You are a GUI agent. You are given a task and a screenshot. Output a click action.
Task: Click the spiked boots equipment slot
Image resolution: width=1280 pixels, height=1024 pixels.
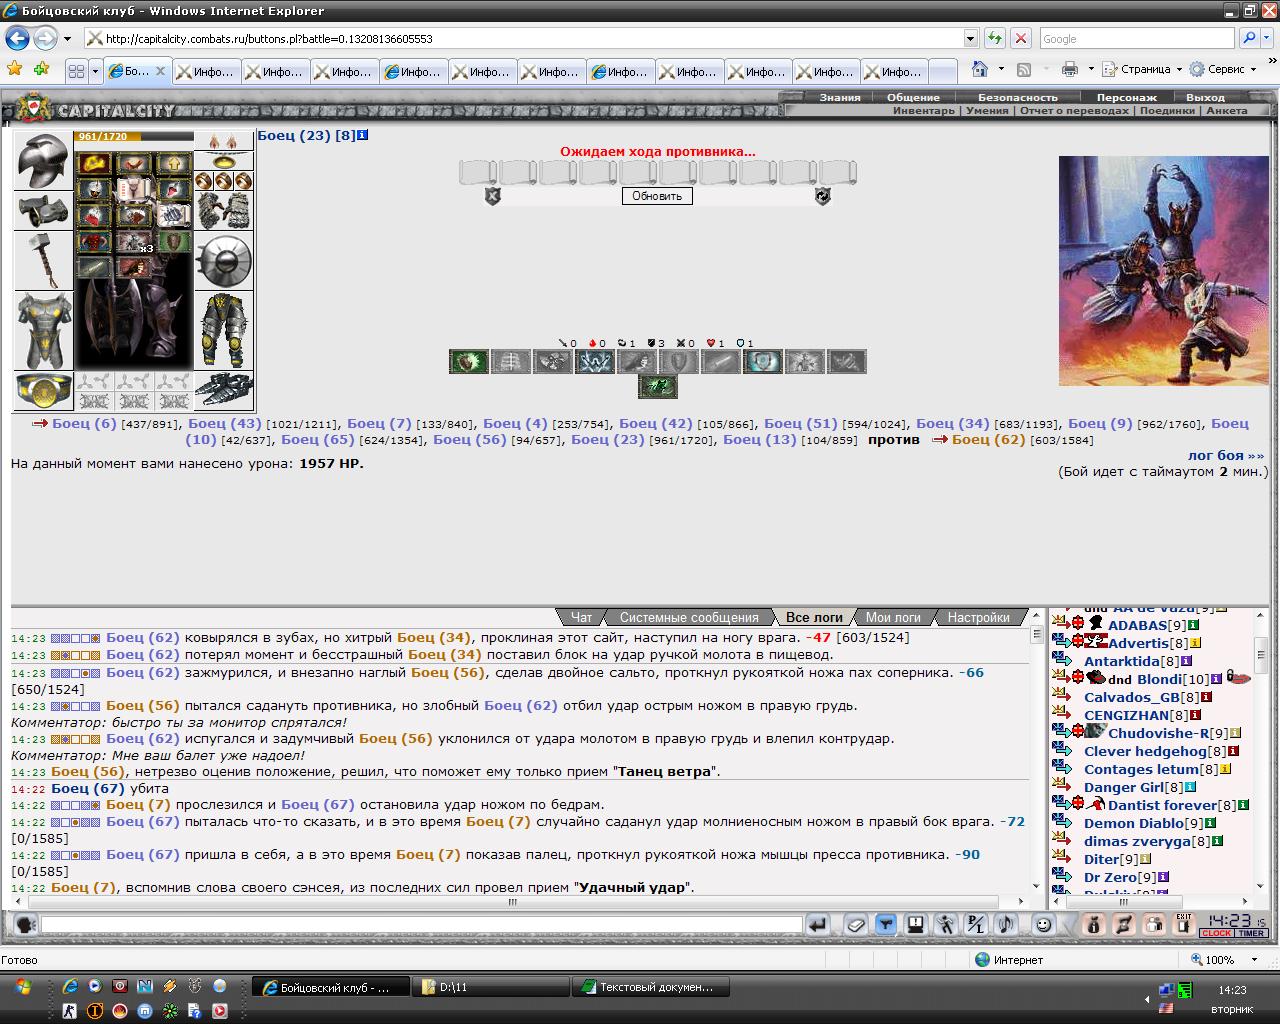[223, 391]
